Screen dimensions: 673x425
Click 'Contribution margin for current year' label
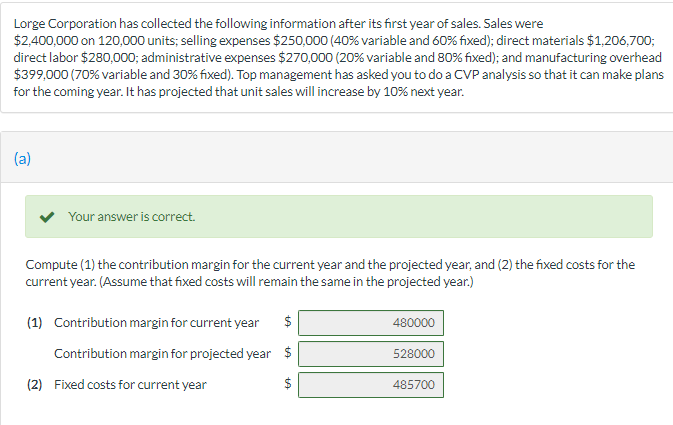[x=157, y=322]
